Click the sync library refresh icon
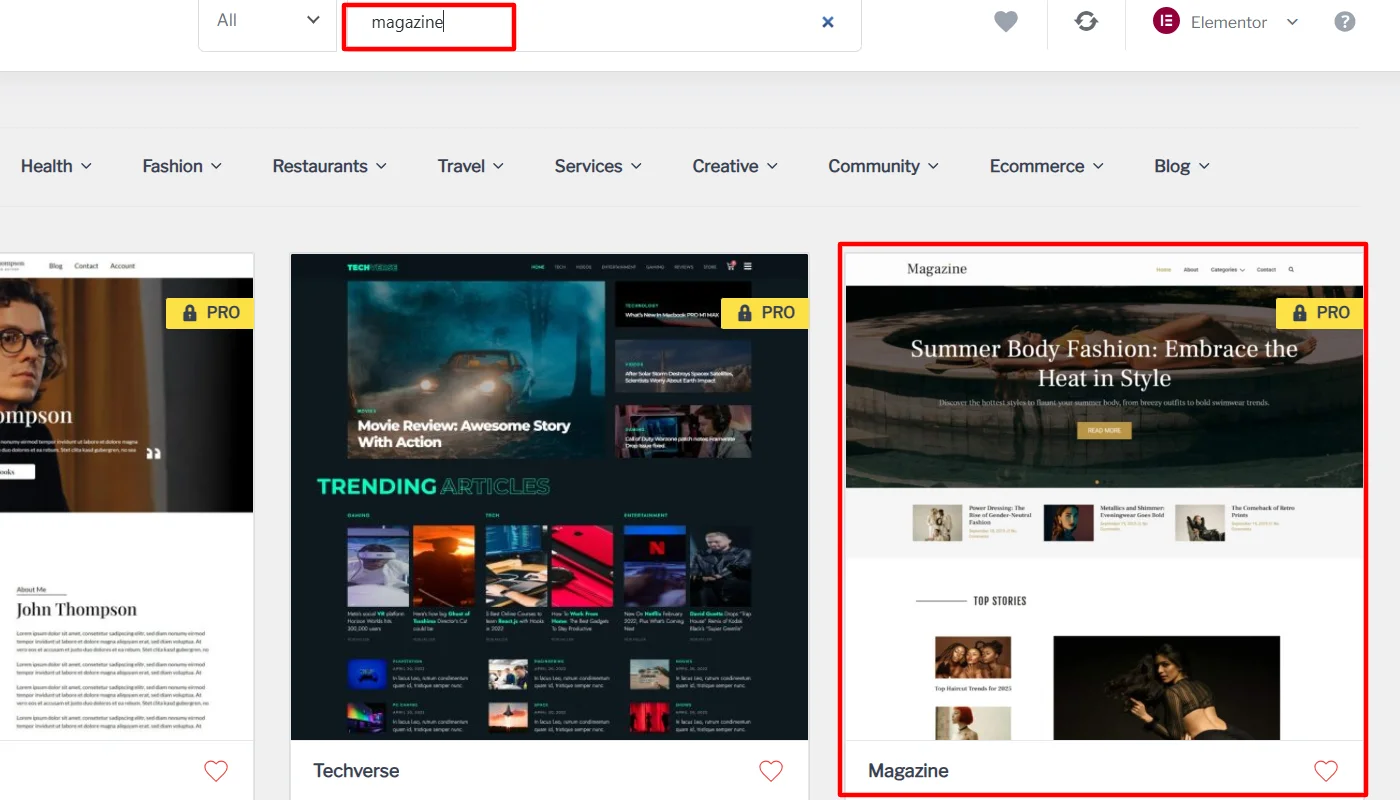Viewport: 1400px width, 800px height. pos(1087,22)
